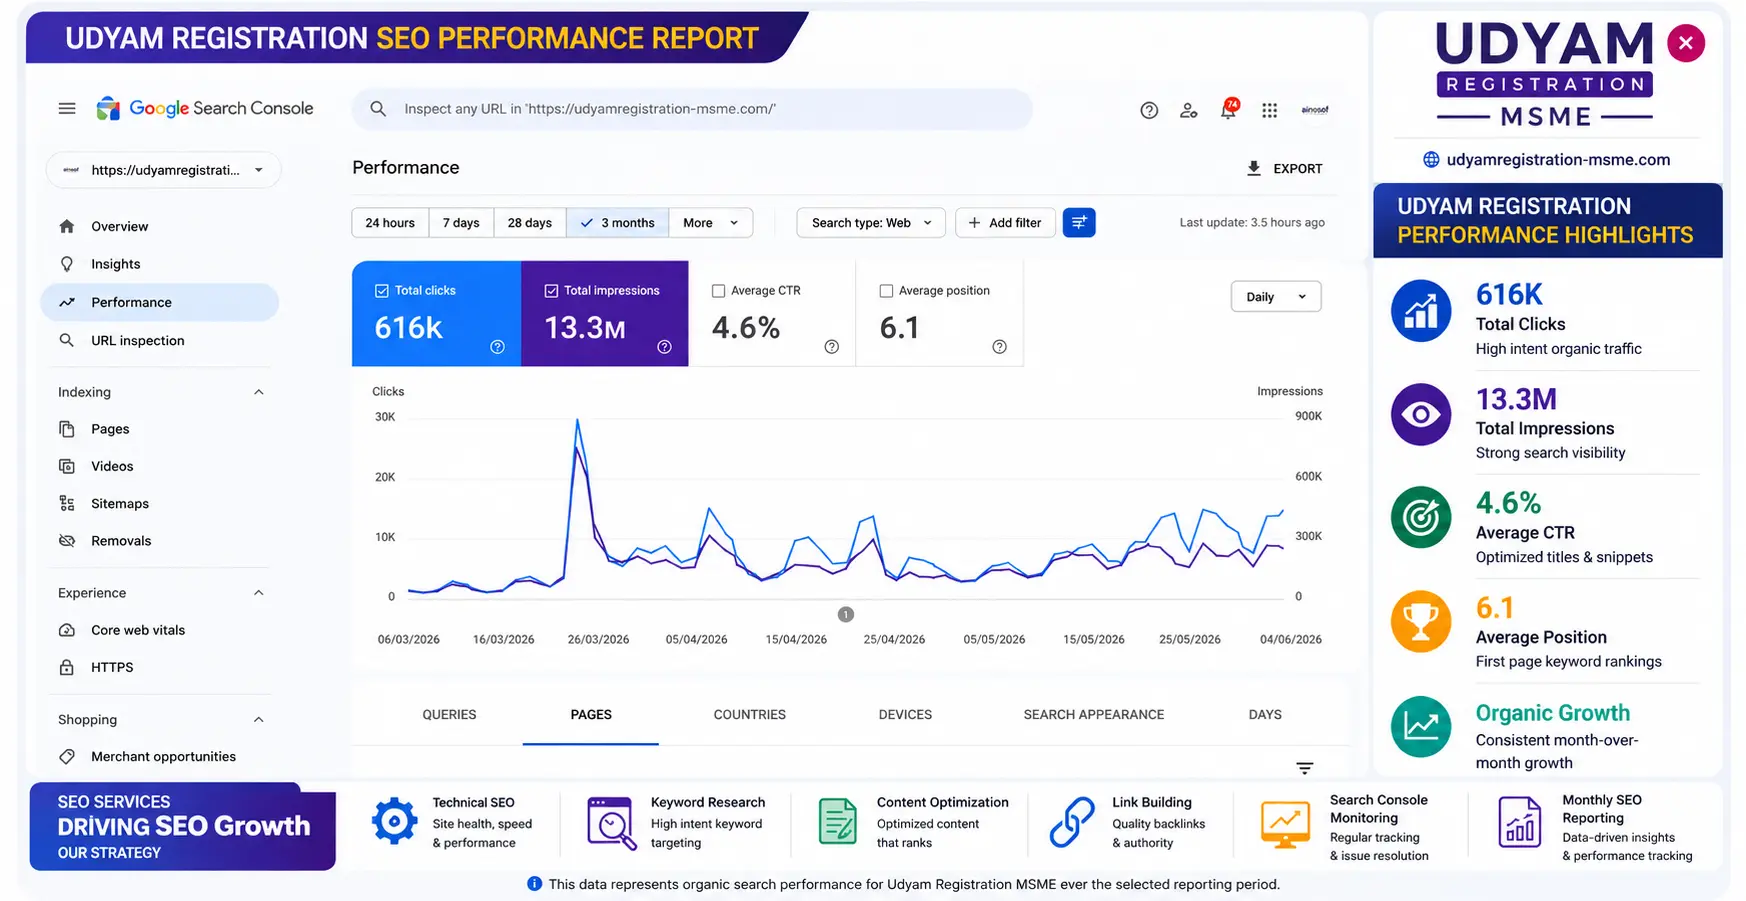The height and width of the screenshot is (901, 1746).
Task: Click the blue filter settings icon
Action: pyautogui.click(x=1079, y=222)
